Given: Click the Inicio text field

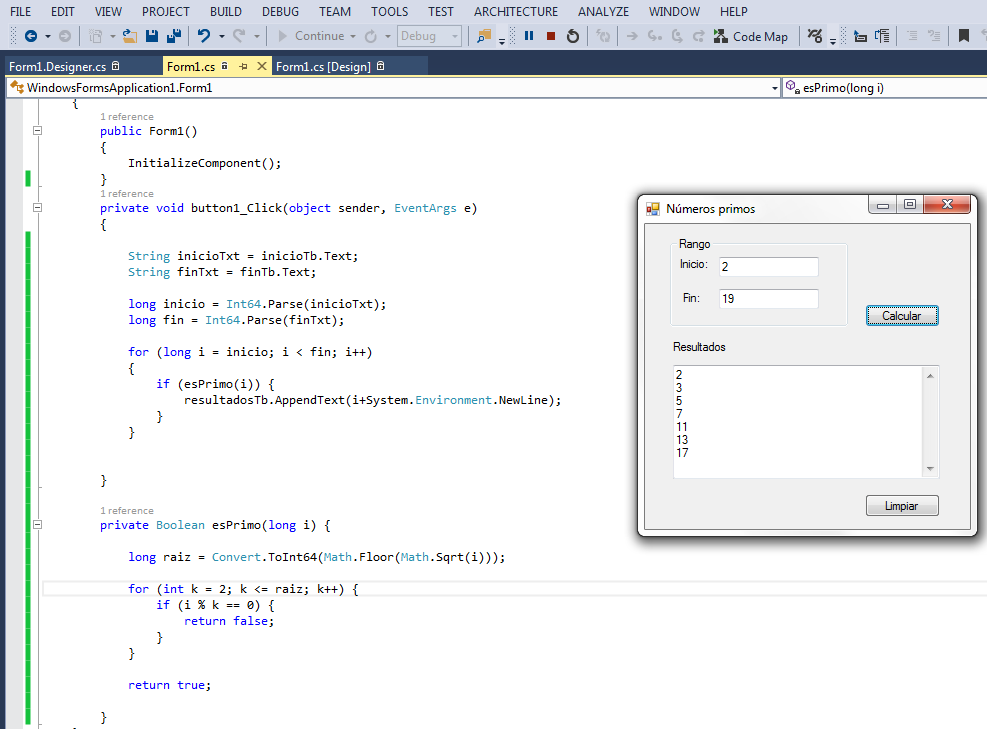Looking at the screenshot, I should [x=768, y=267].
